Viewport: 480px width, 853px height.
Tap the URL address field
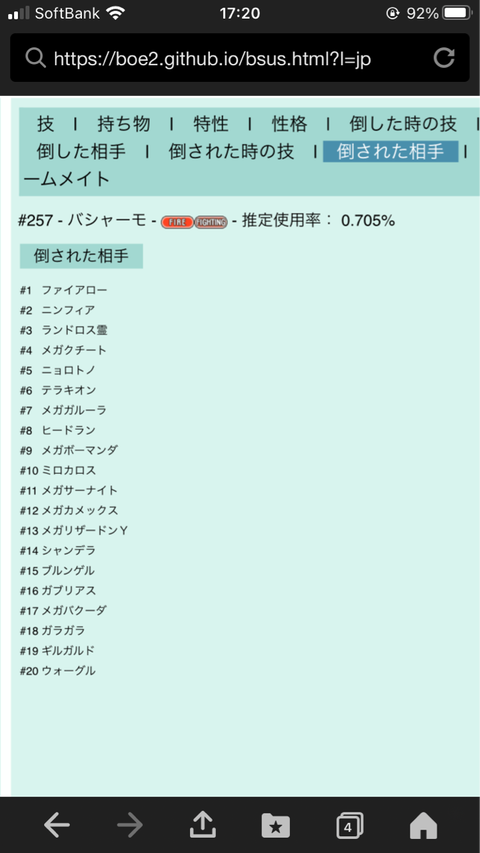239,58
